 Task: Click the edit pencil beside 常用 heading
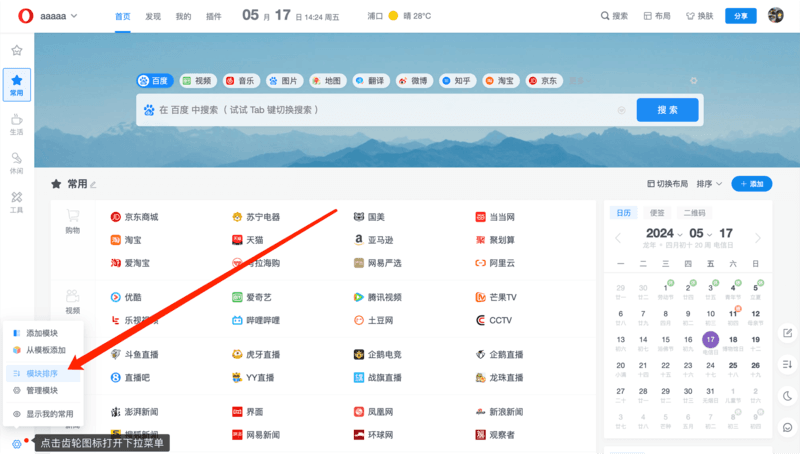point(93,185)
